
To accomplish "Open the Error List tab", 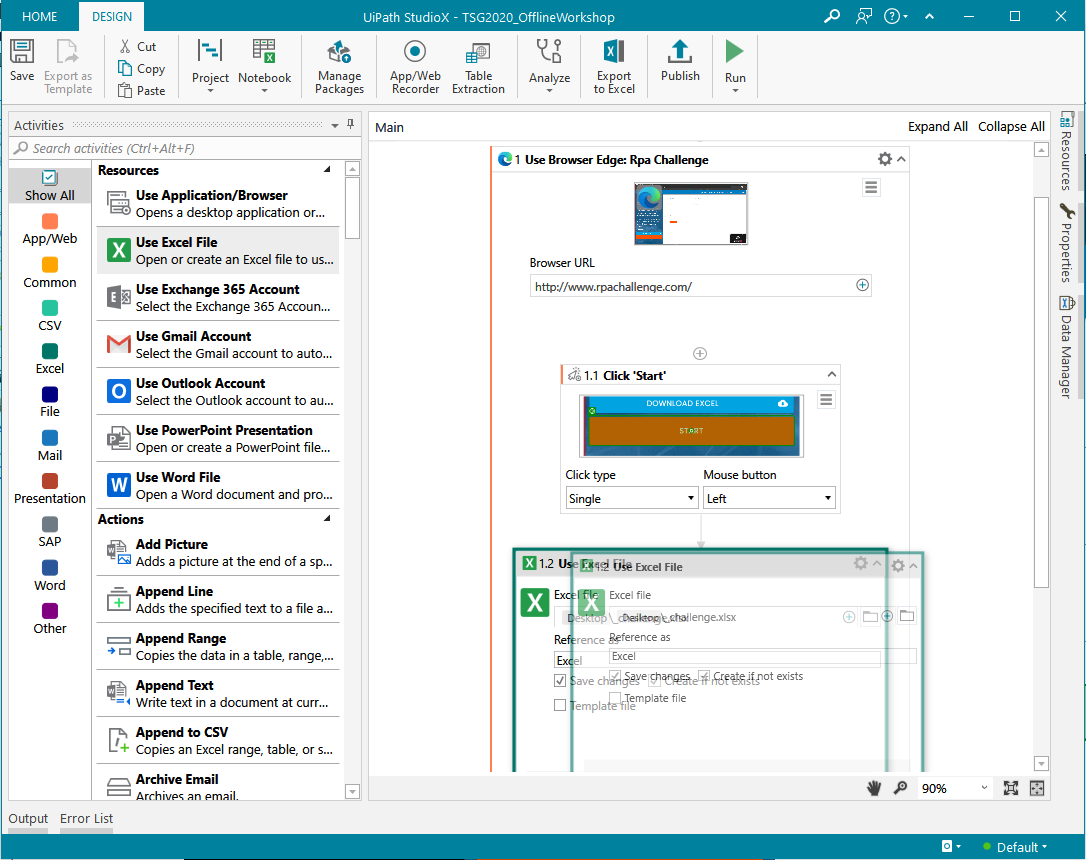I will 86,818.
